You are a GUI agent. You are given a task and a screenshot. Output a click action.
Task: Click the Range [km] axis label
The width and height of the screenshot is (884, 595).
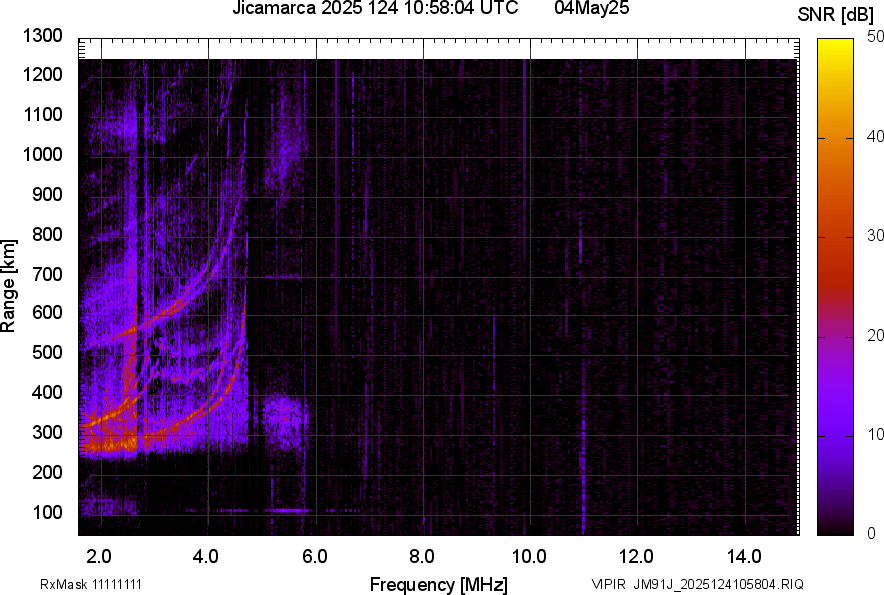pos(9,286)
